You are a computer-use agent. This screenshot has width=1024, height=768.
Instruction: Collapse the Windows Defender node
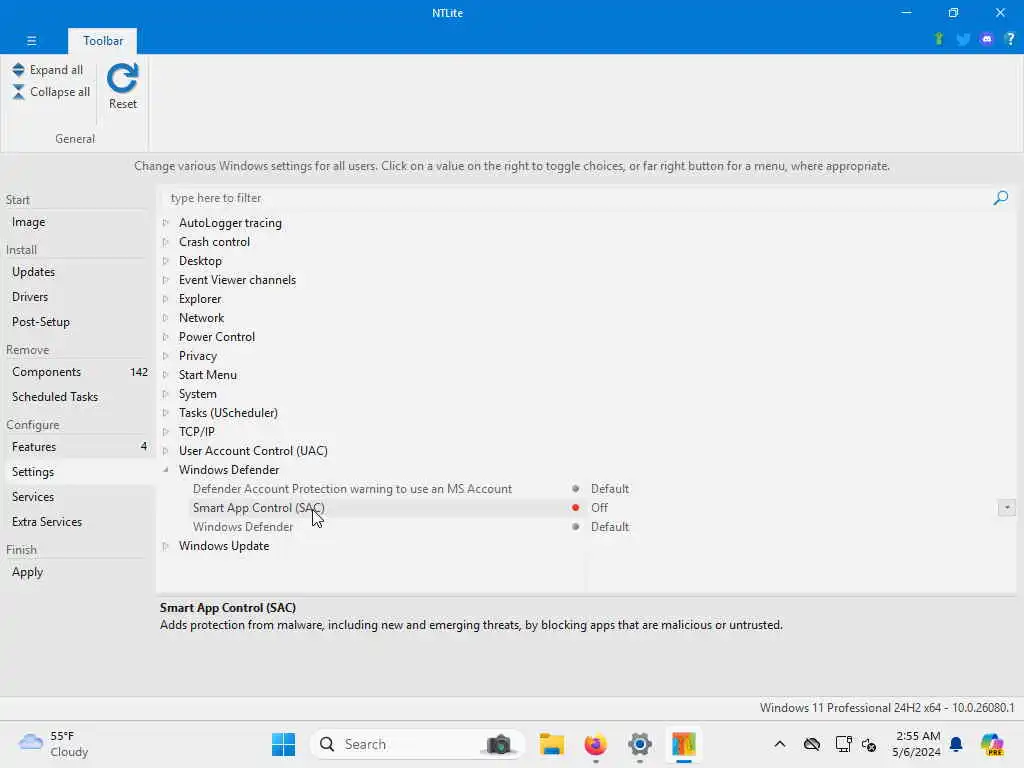(166, 470)
